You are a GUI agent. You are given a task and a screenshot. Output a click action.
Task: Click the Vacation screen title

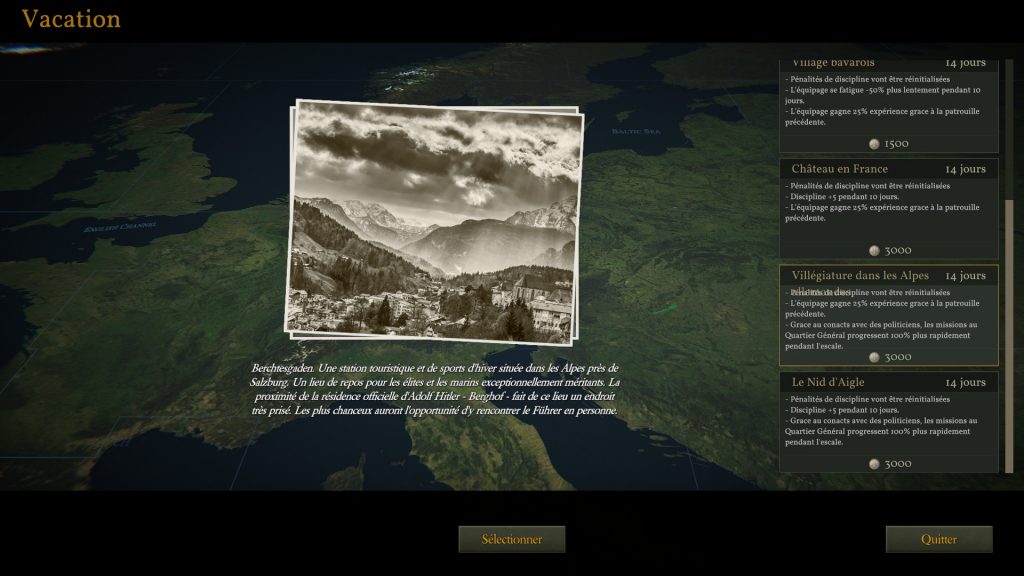tap(71, 19)
